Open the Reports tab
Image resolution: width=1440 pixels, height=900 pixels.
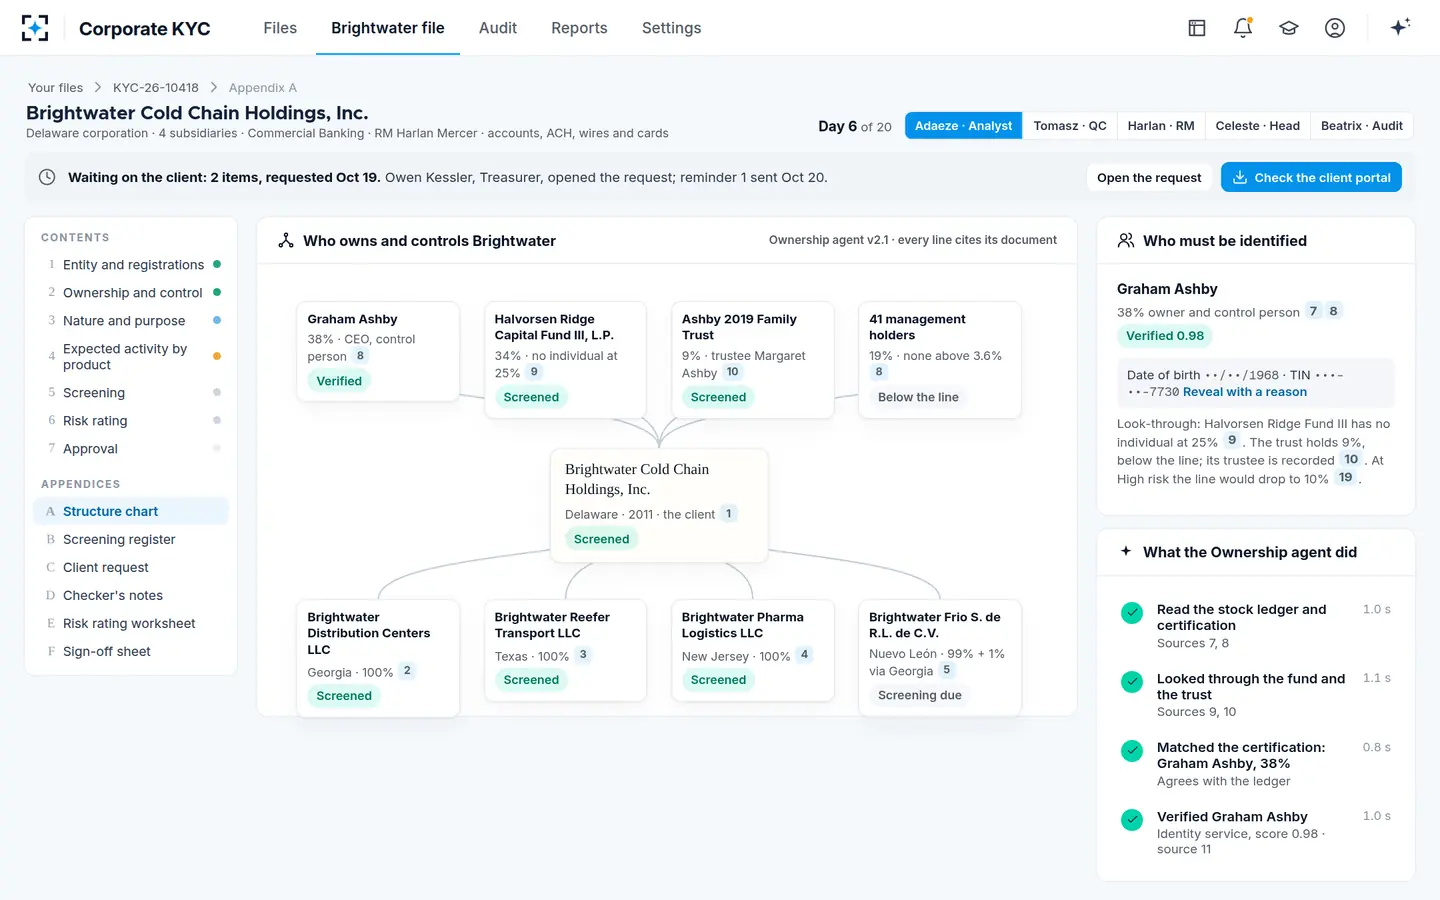579,28
